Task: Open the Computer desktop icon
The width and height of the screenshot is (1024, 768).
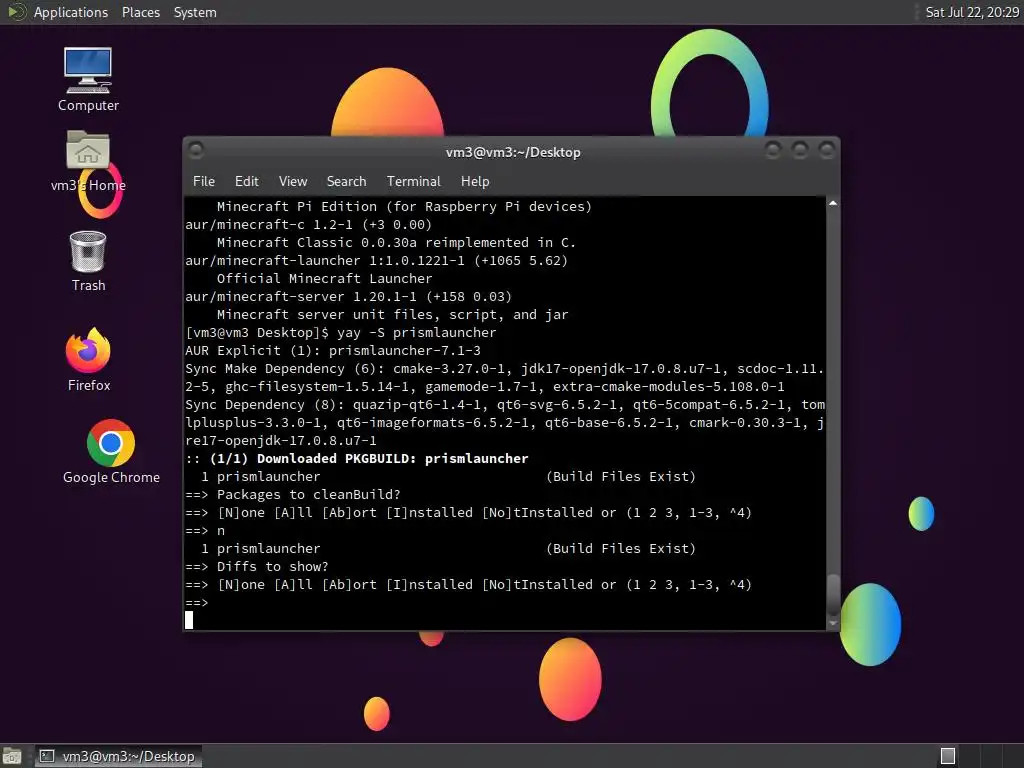Action: (88, 79)
